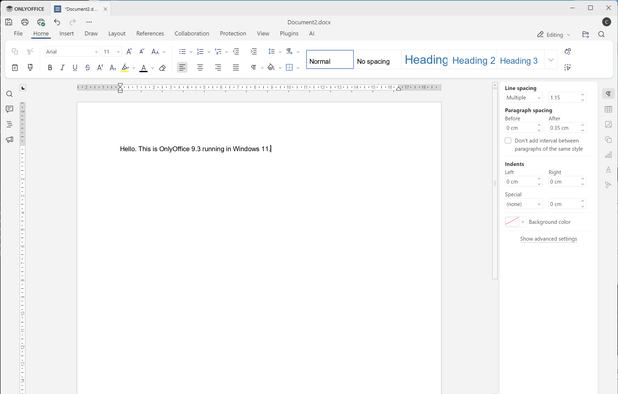The height and width of the screenshot is (394, 618).
Task: Switch to the Layout tab
Action: pos(117,33)
